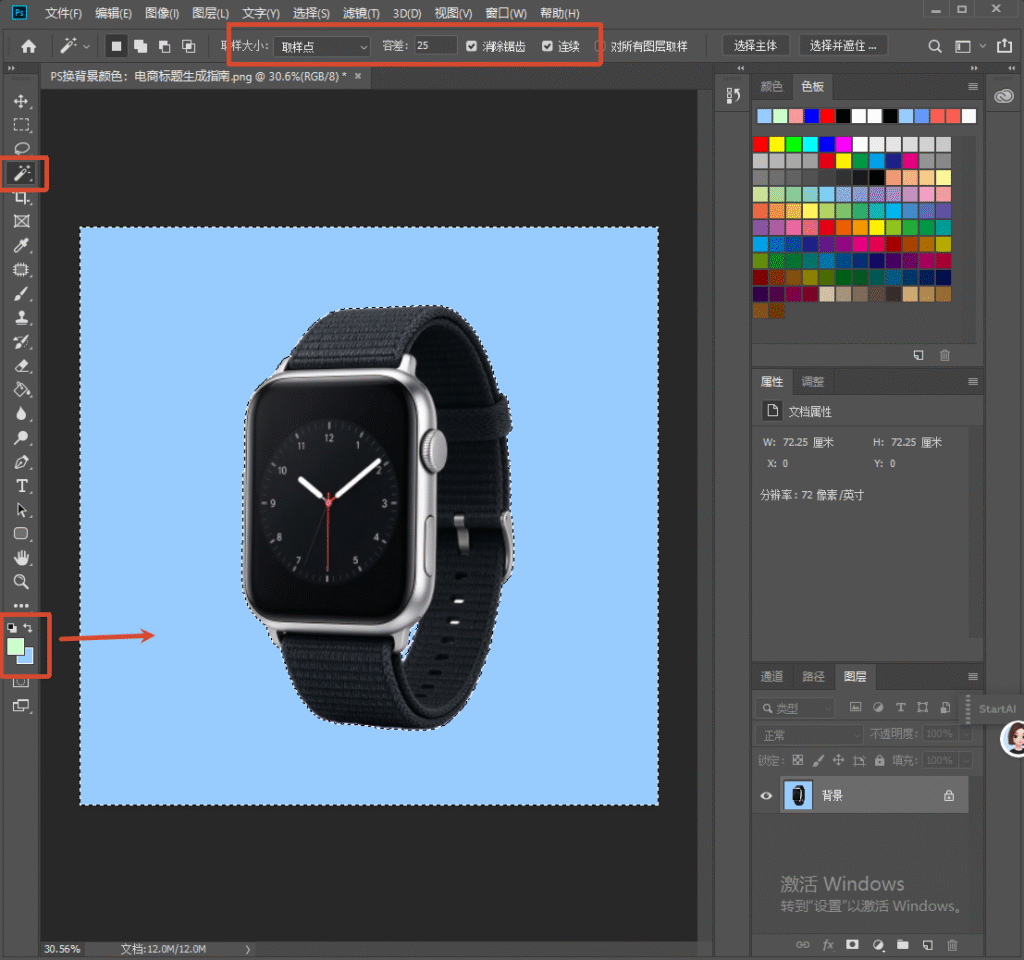This screenshot has height=960, width=1024.
Task: Choose Add to Selection mode button
Action: tap(140, 46)
